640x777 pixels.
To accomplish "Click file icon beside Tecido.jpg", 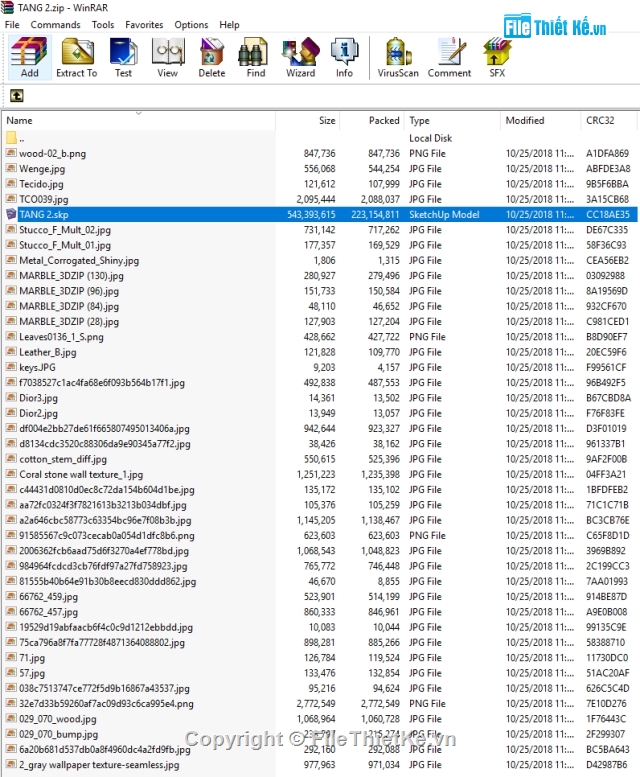I will click(11, 184).
